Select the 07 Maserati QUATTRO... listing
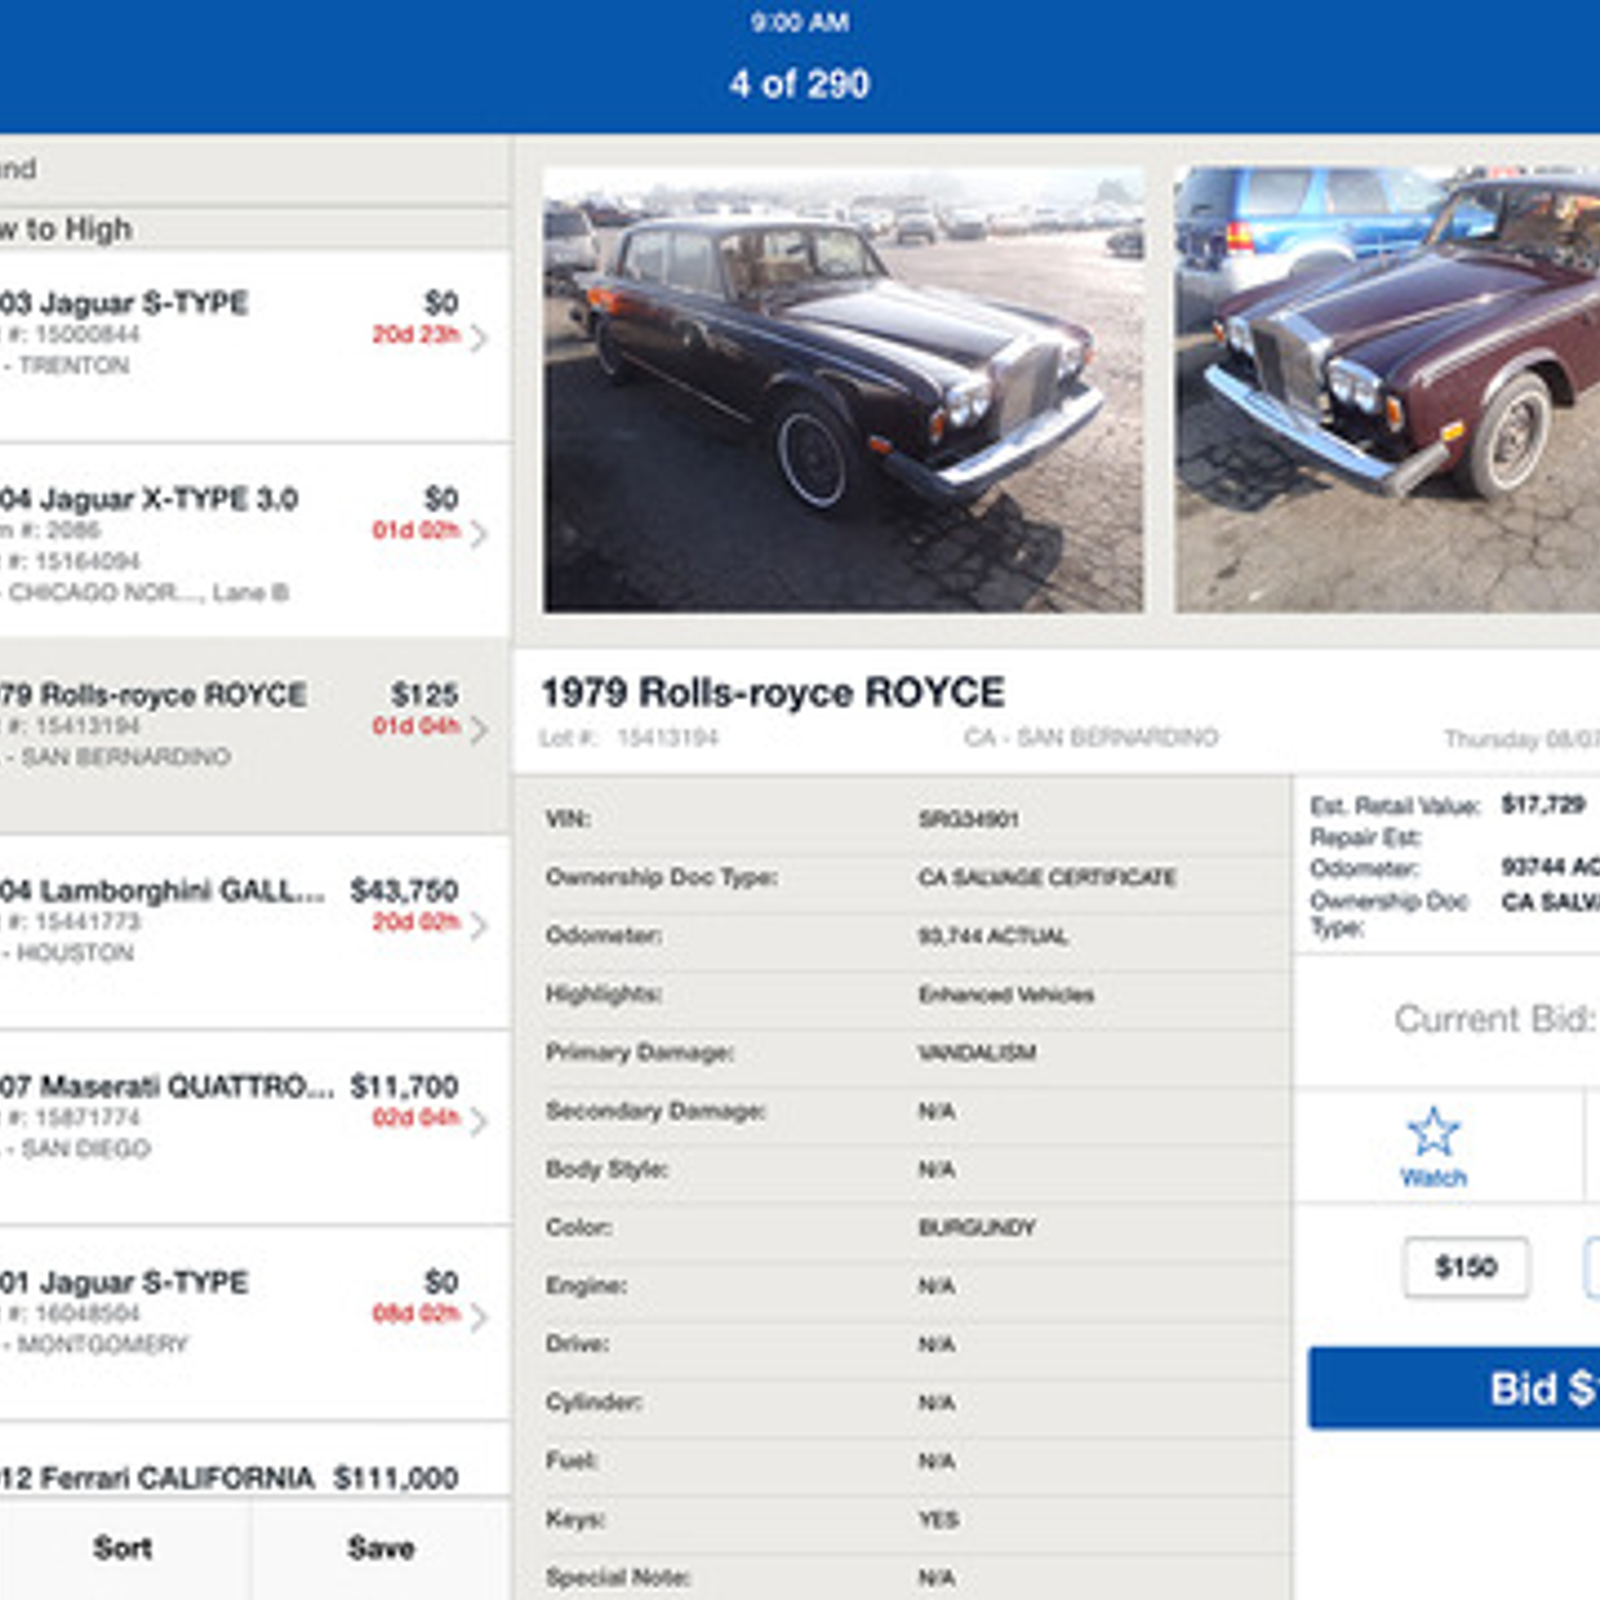 (255, 1128)
